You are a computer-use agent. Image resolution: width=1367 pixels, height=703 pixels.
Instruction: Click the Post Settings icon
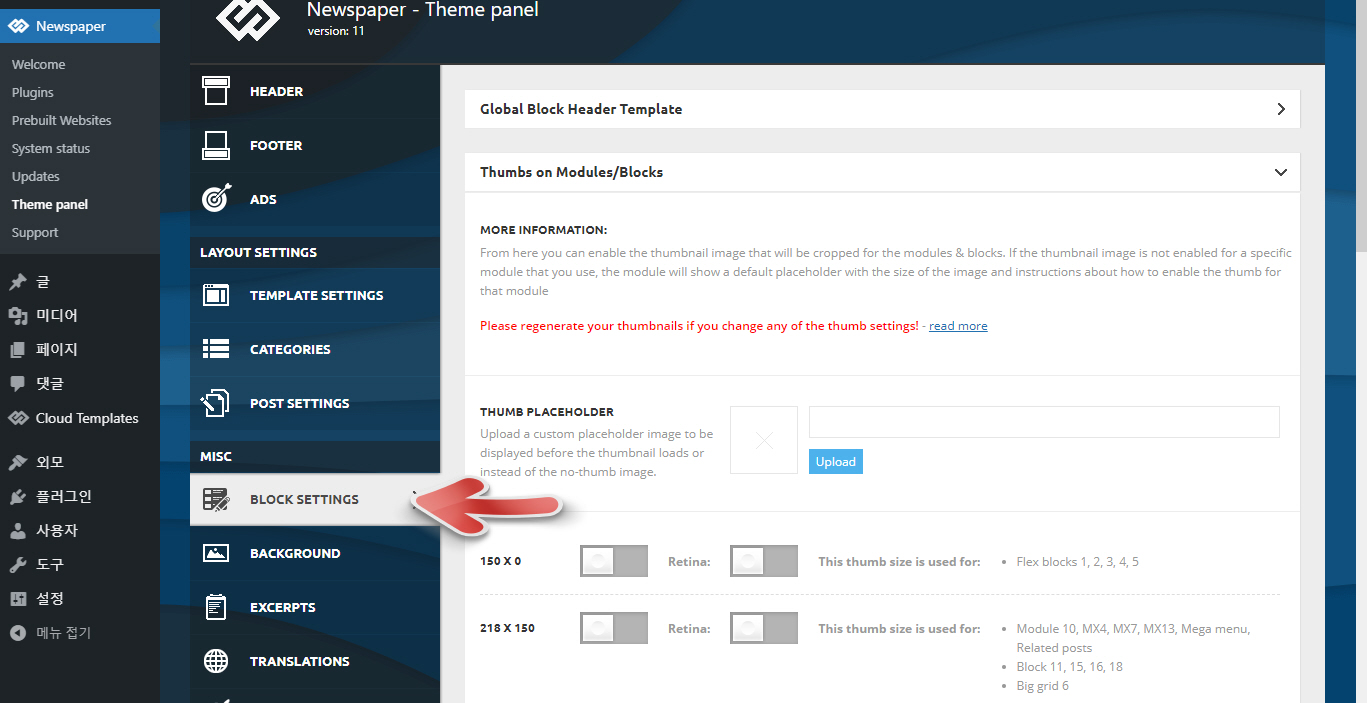[216, 403]
